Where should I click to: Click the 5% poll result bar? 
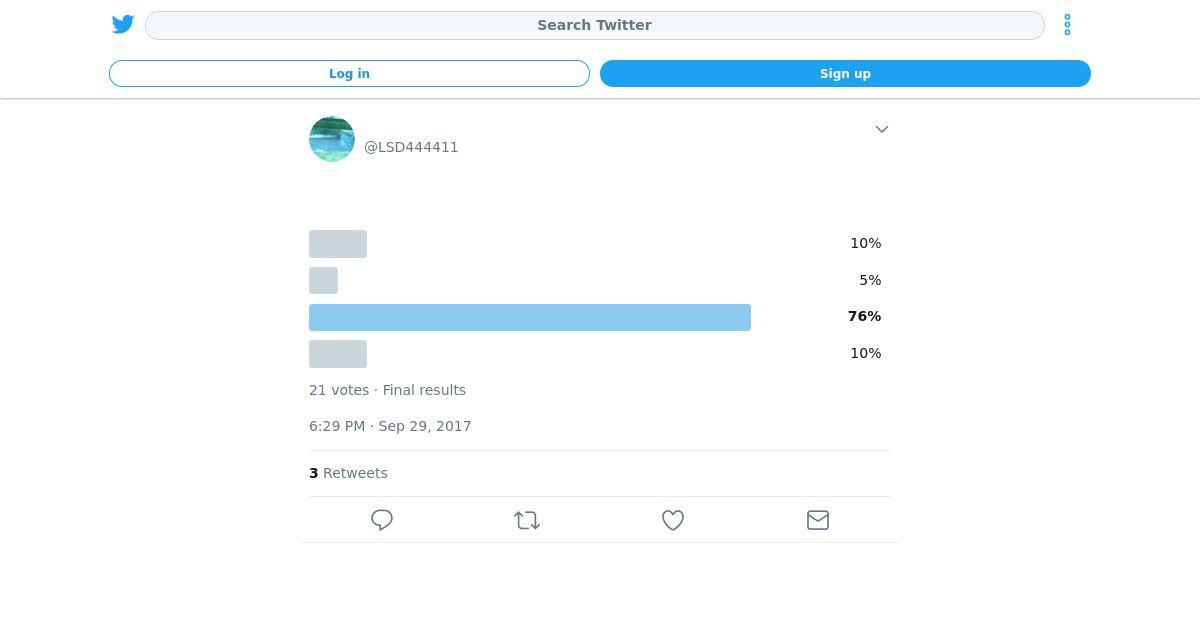point(323,281)
